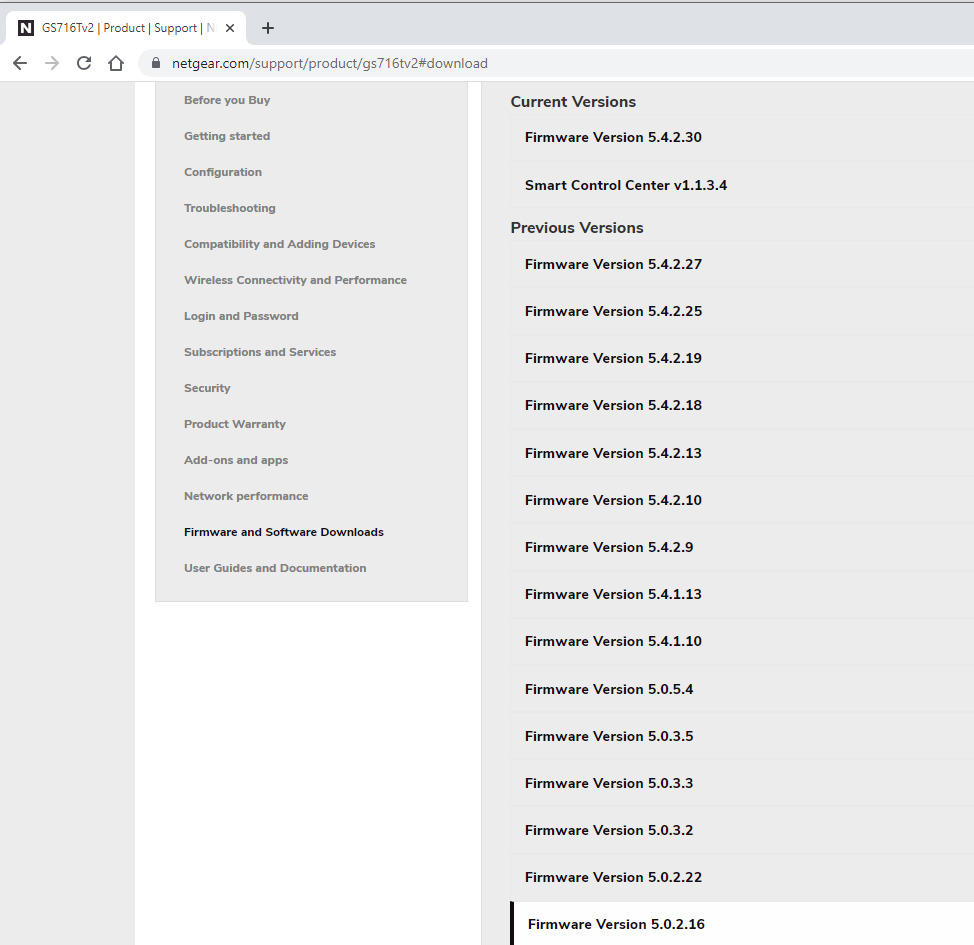Expand Smart Control Center v1.1.3.4
Screen dimensions: 974x945
click(625, 186)
